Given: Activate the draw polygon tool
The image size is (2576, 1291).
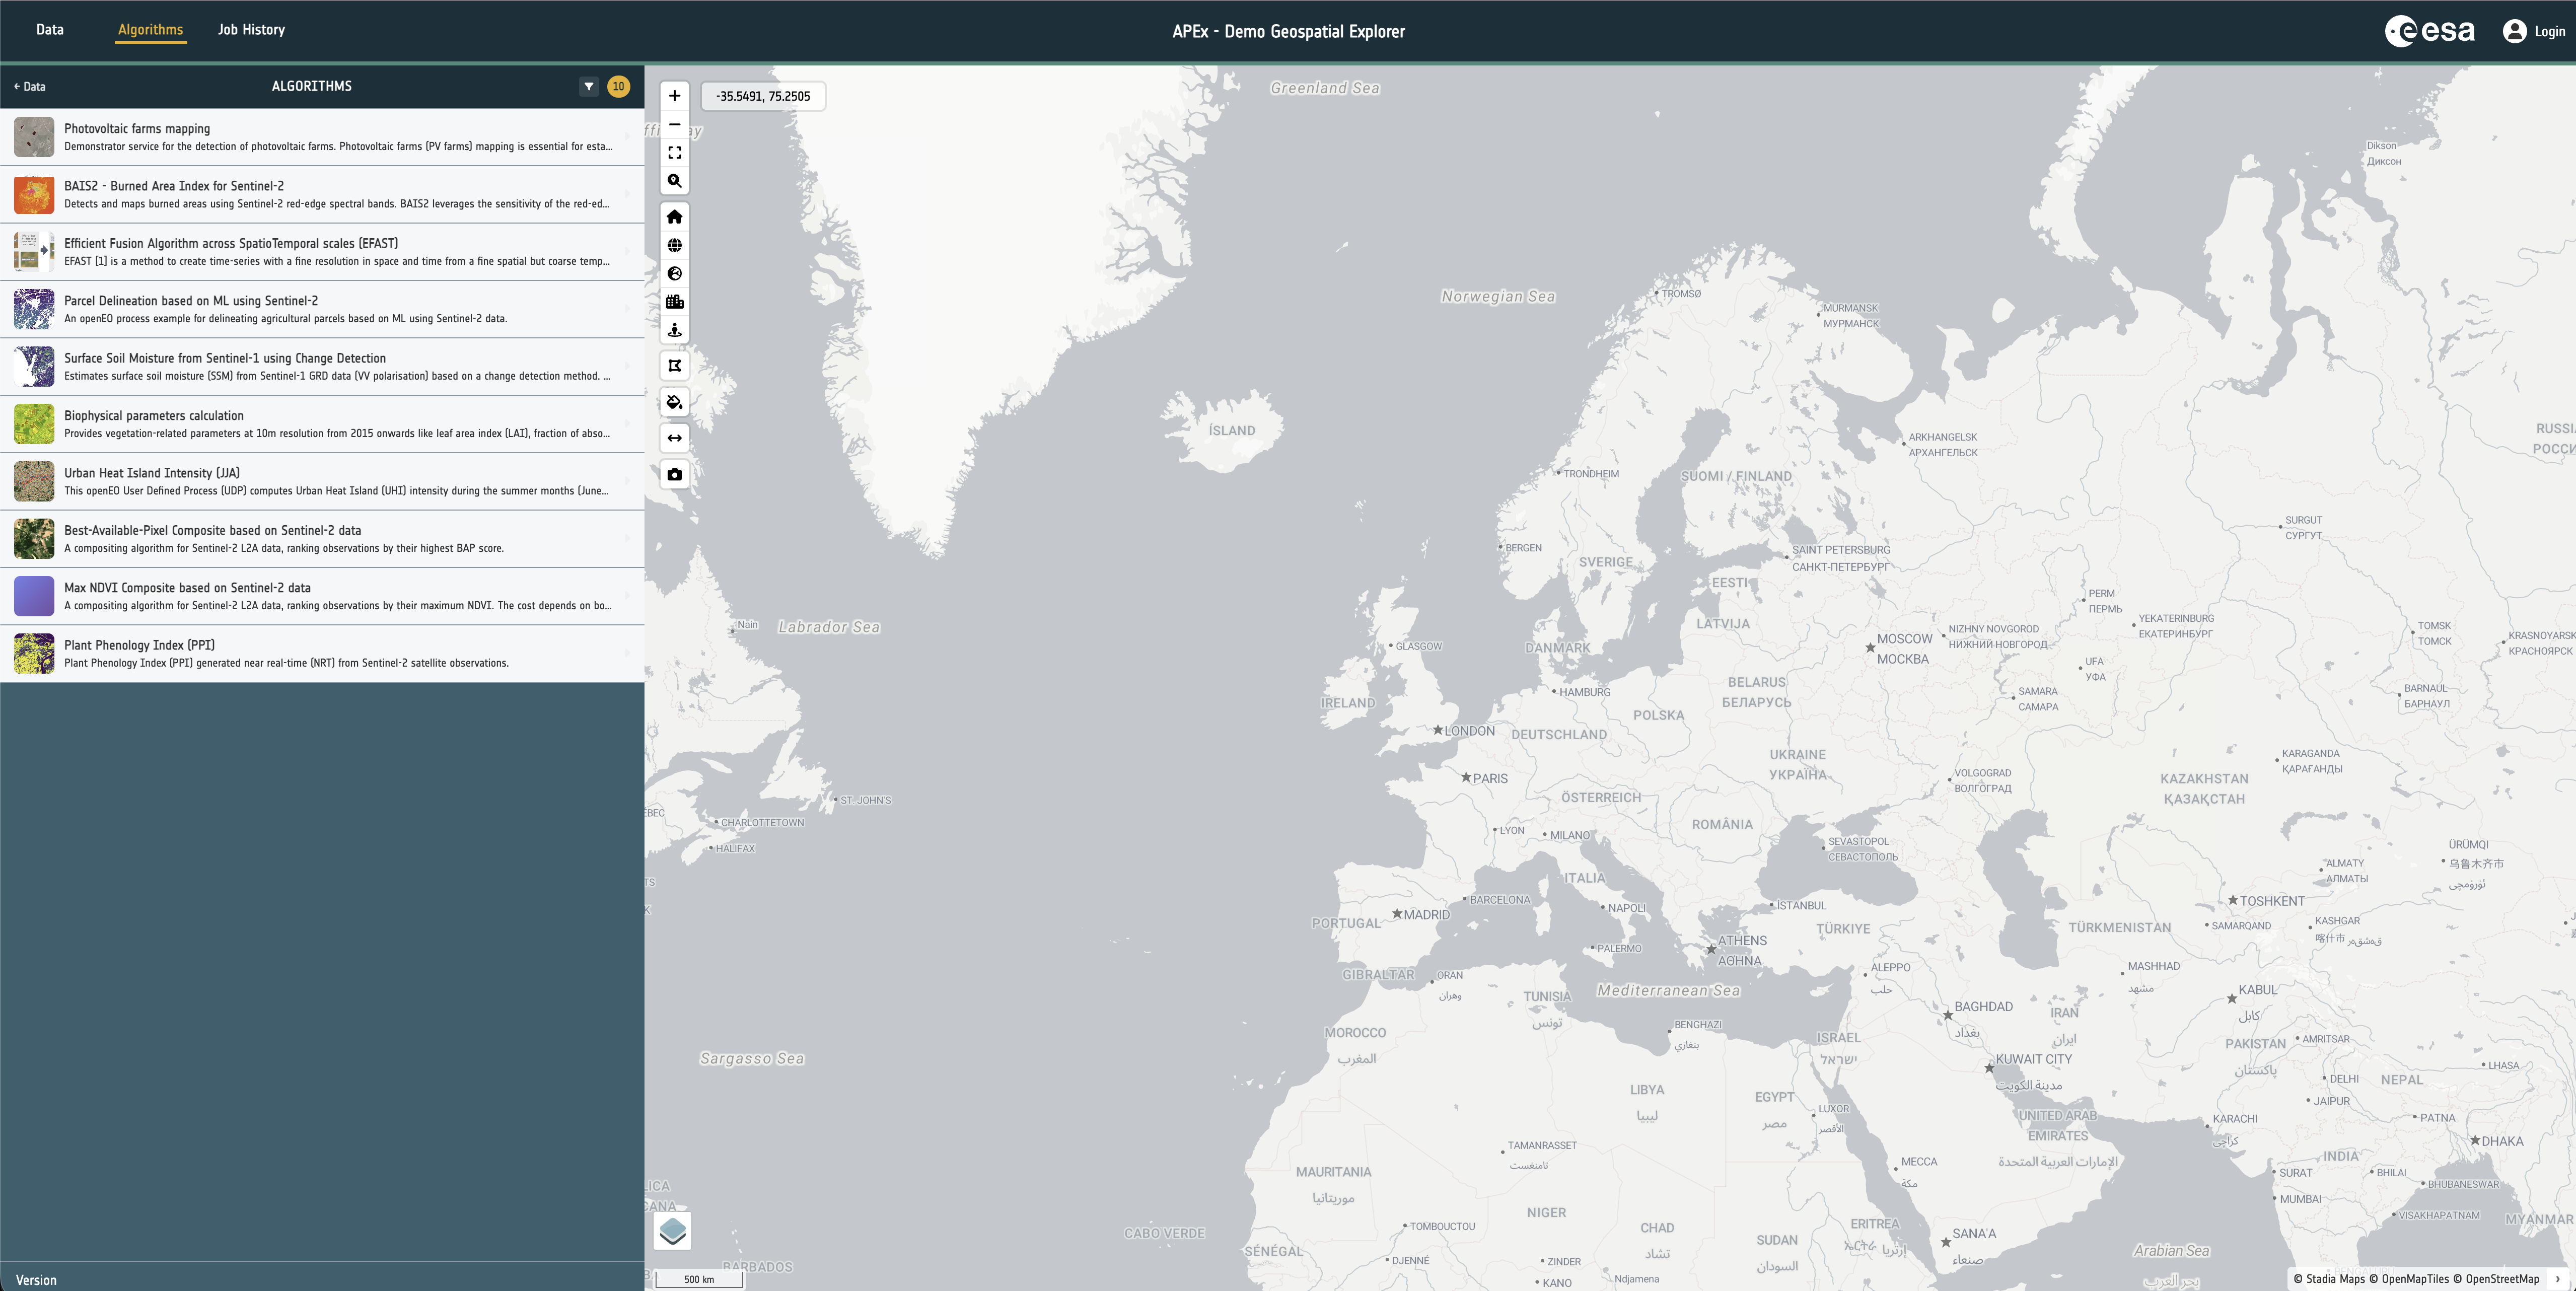Looking at the screenshot, I should pyautogui.click(x=675, y=366).
